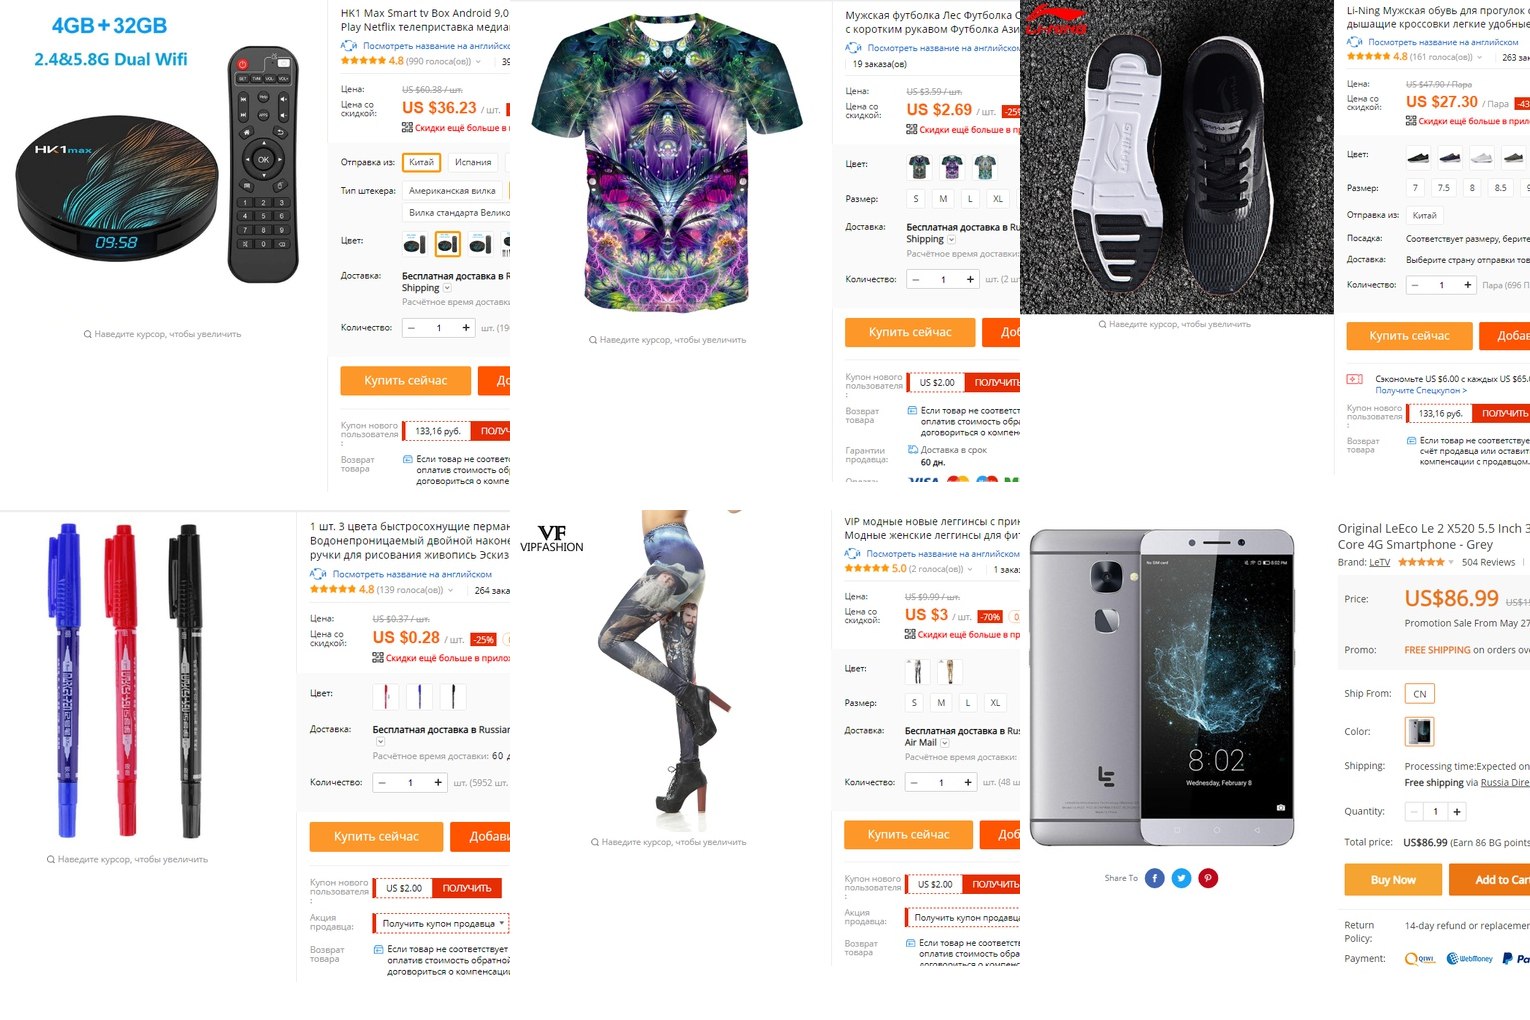Click return policy icon in leggings listing
This screenshot has width=1530, height=1020.
coord(910,943)
